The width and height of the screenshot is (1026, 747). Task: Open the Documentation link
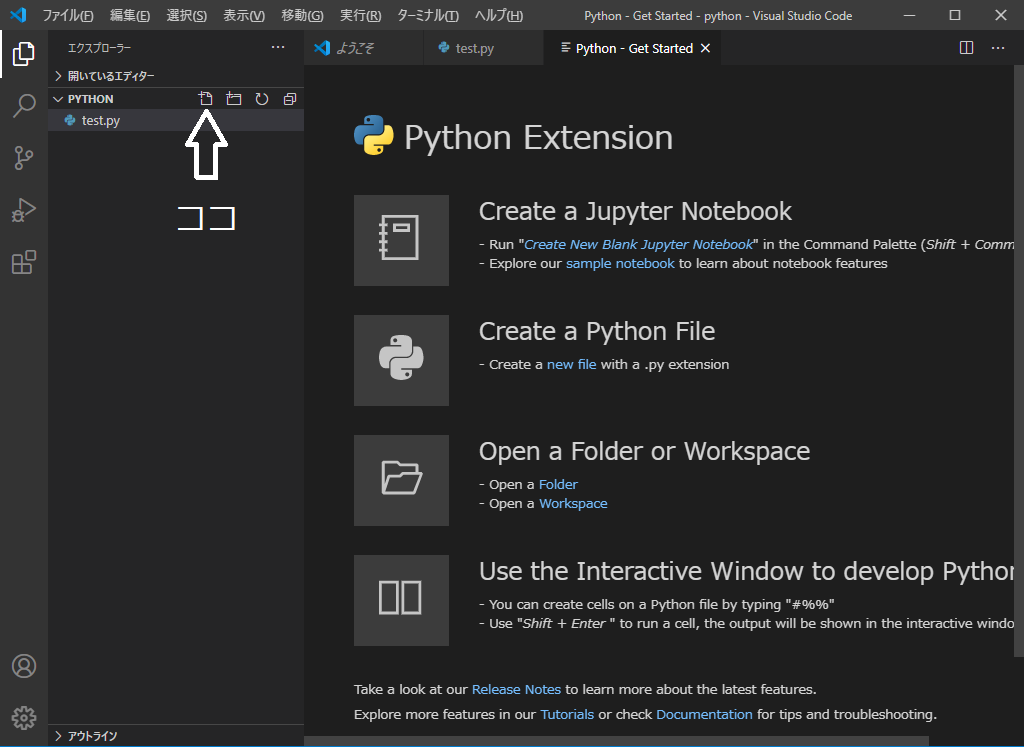pos(704,714)
